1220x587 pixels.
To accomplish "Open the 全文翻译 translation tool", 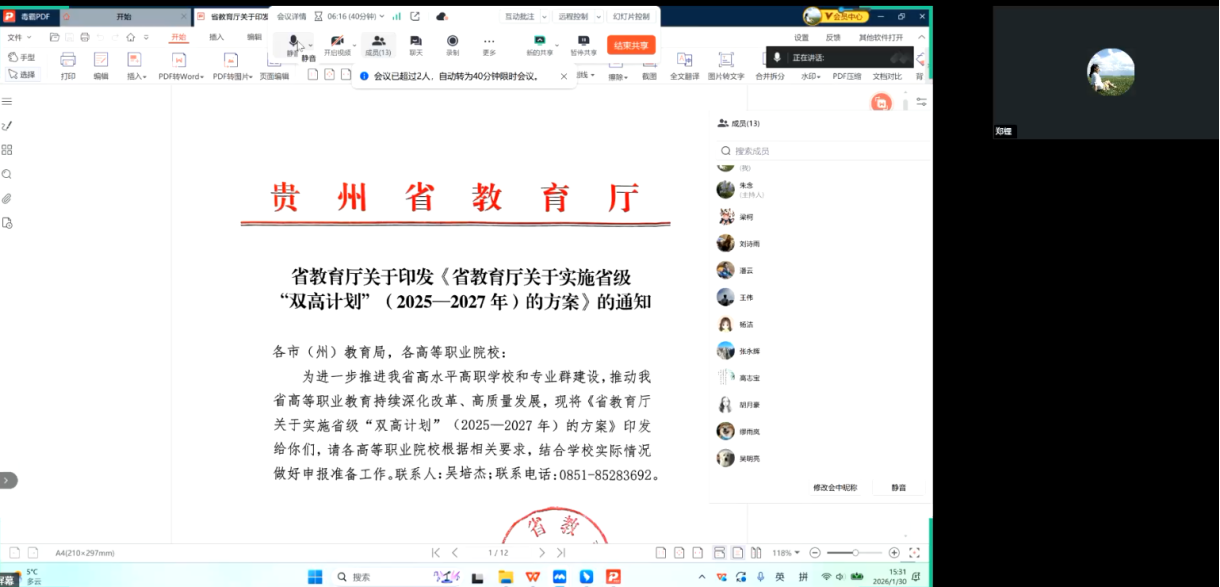I will (x=684, y=65).
